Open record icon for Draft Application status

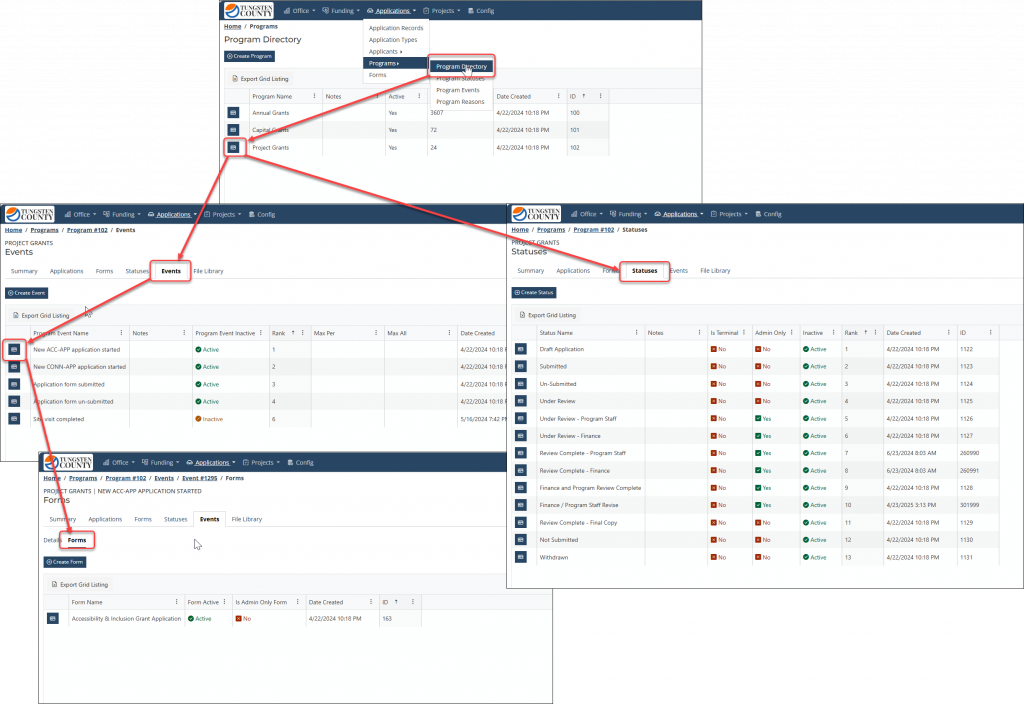click(x=520, y=349)
